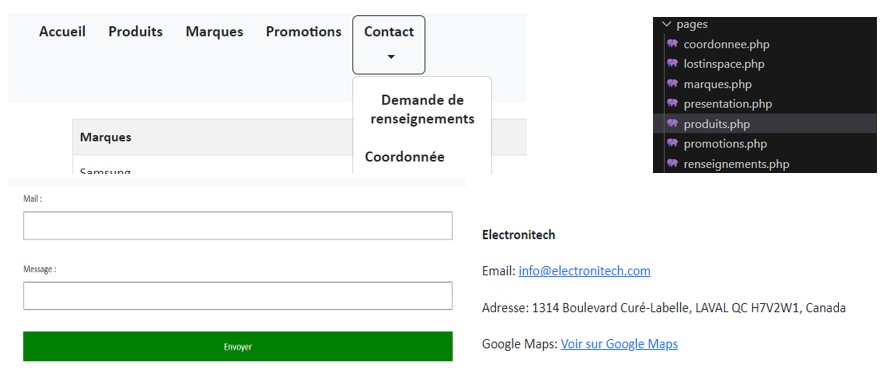
Task: Follow the Voir sur Google Maps link
Action: pos(619,344)
